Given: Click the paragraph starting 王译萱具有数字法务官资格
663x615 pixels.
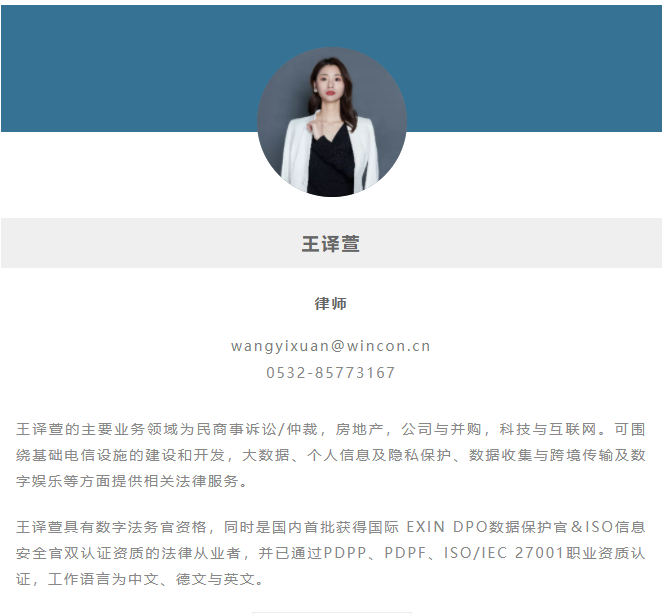Looking at the screenshot, I should [331, 553].
